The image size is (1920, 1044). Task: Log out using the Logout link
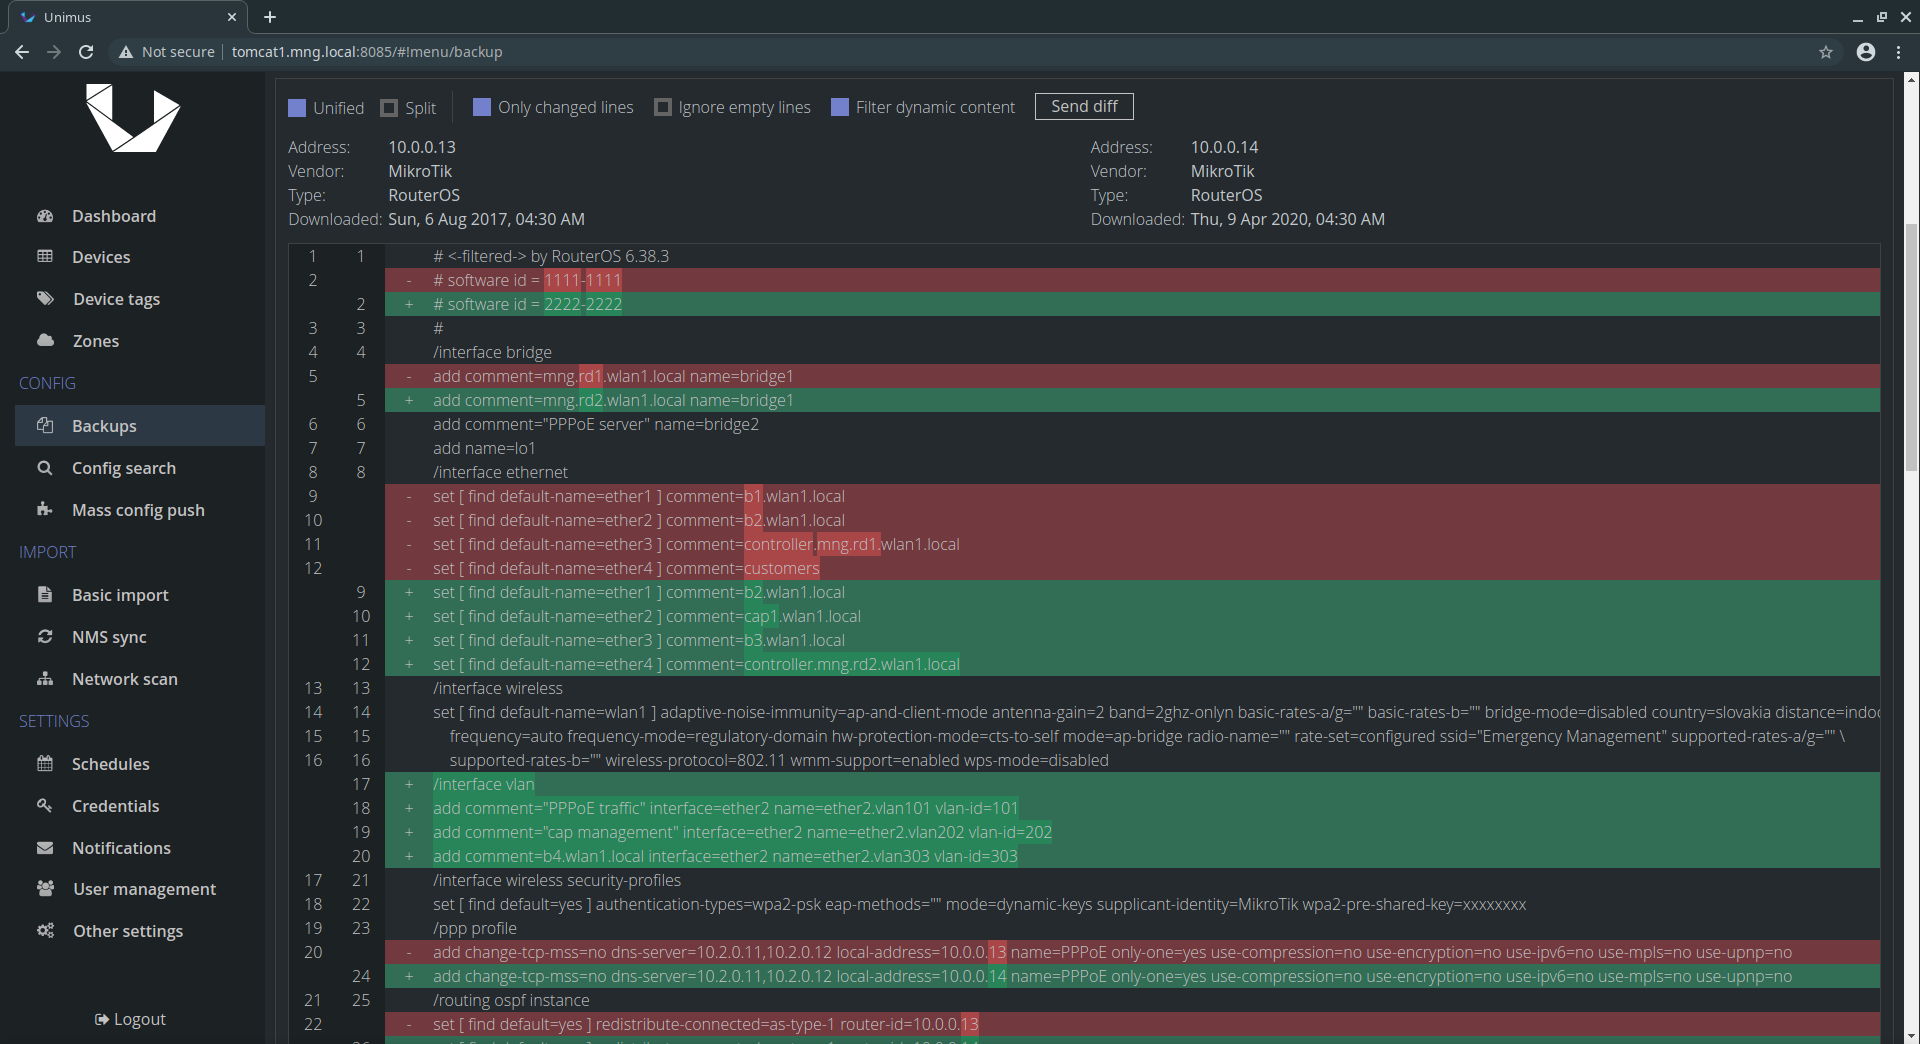coord(130,1019)
